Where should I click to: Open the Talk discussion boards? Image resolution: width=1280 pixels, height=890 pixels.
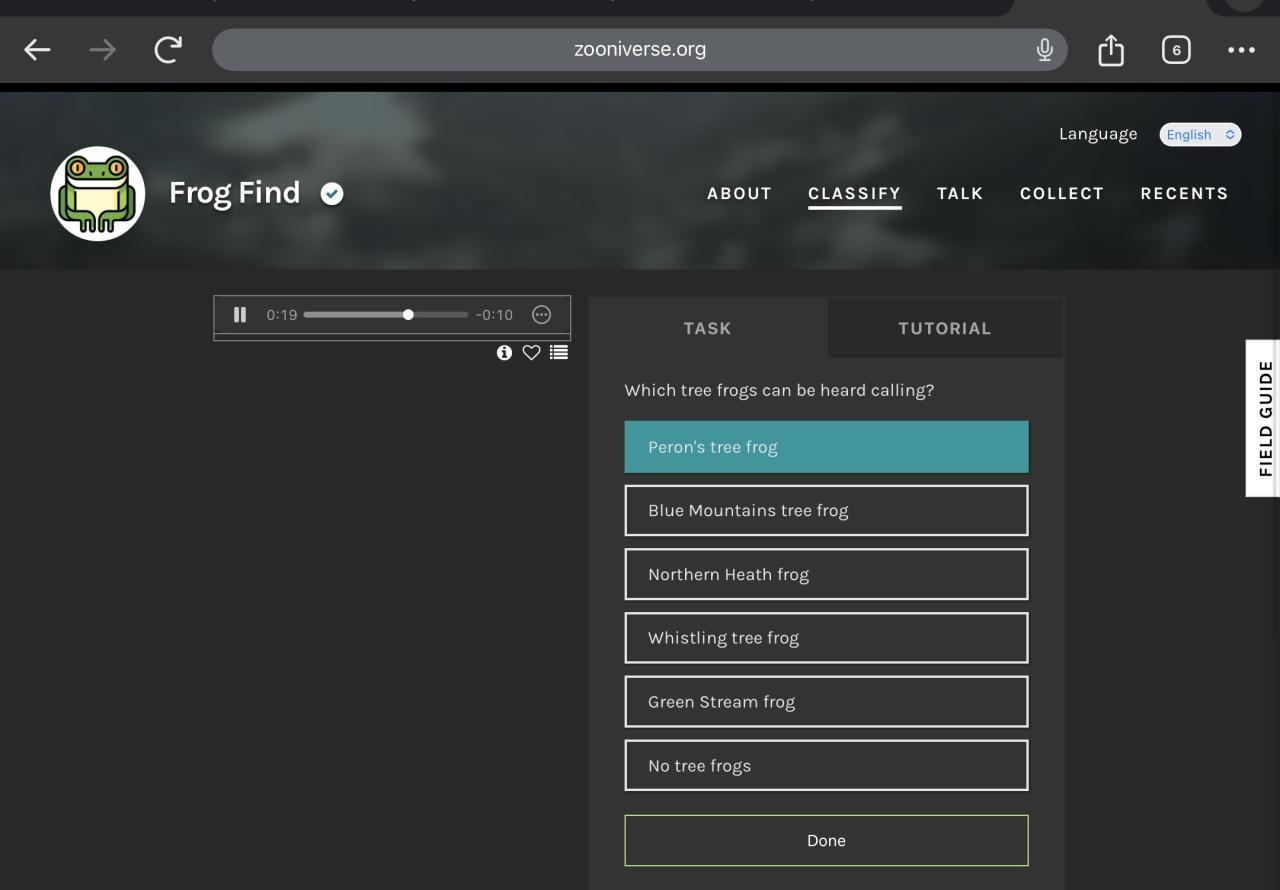pyautogui.click(x=960, y=194)
